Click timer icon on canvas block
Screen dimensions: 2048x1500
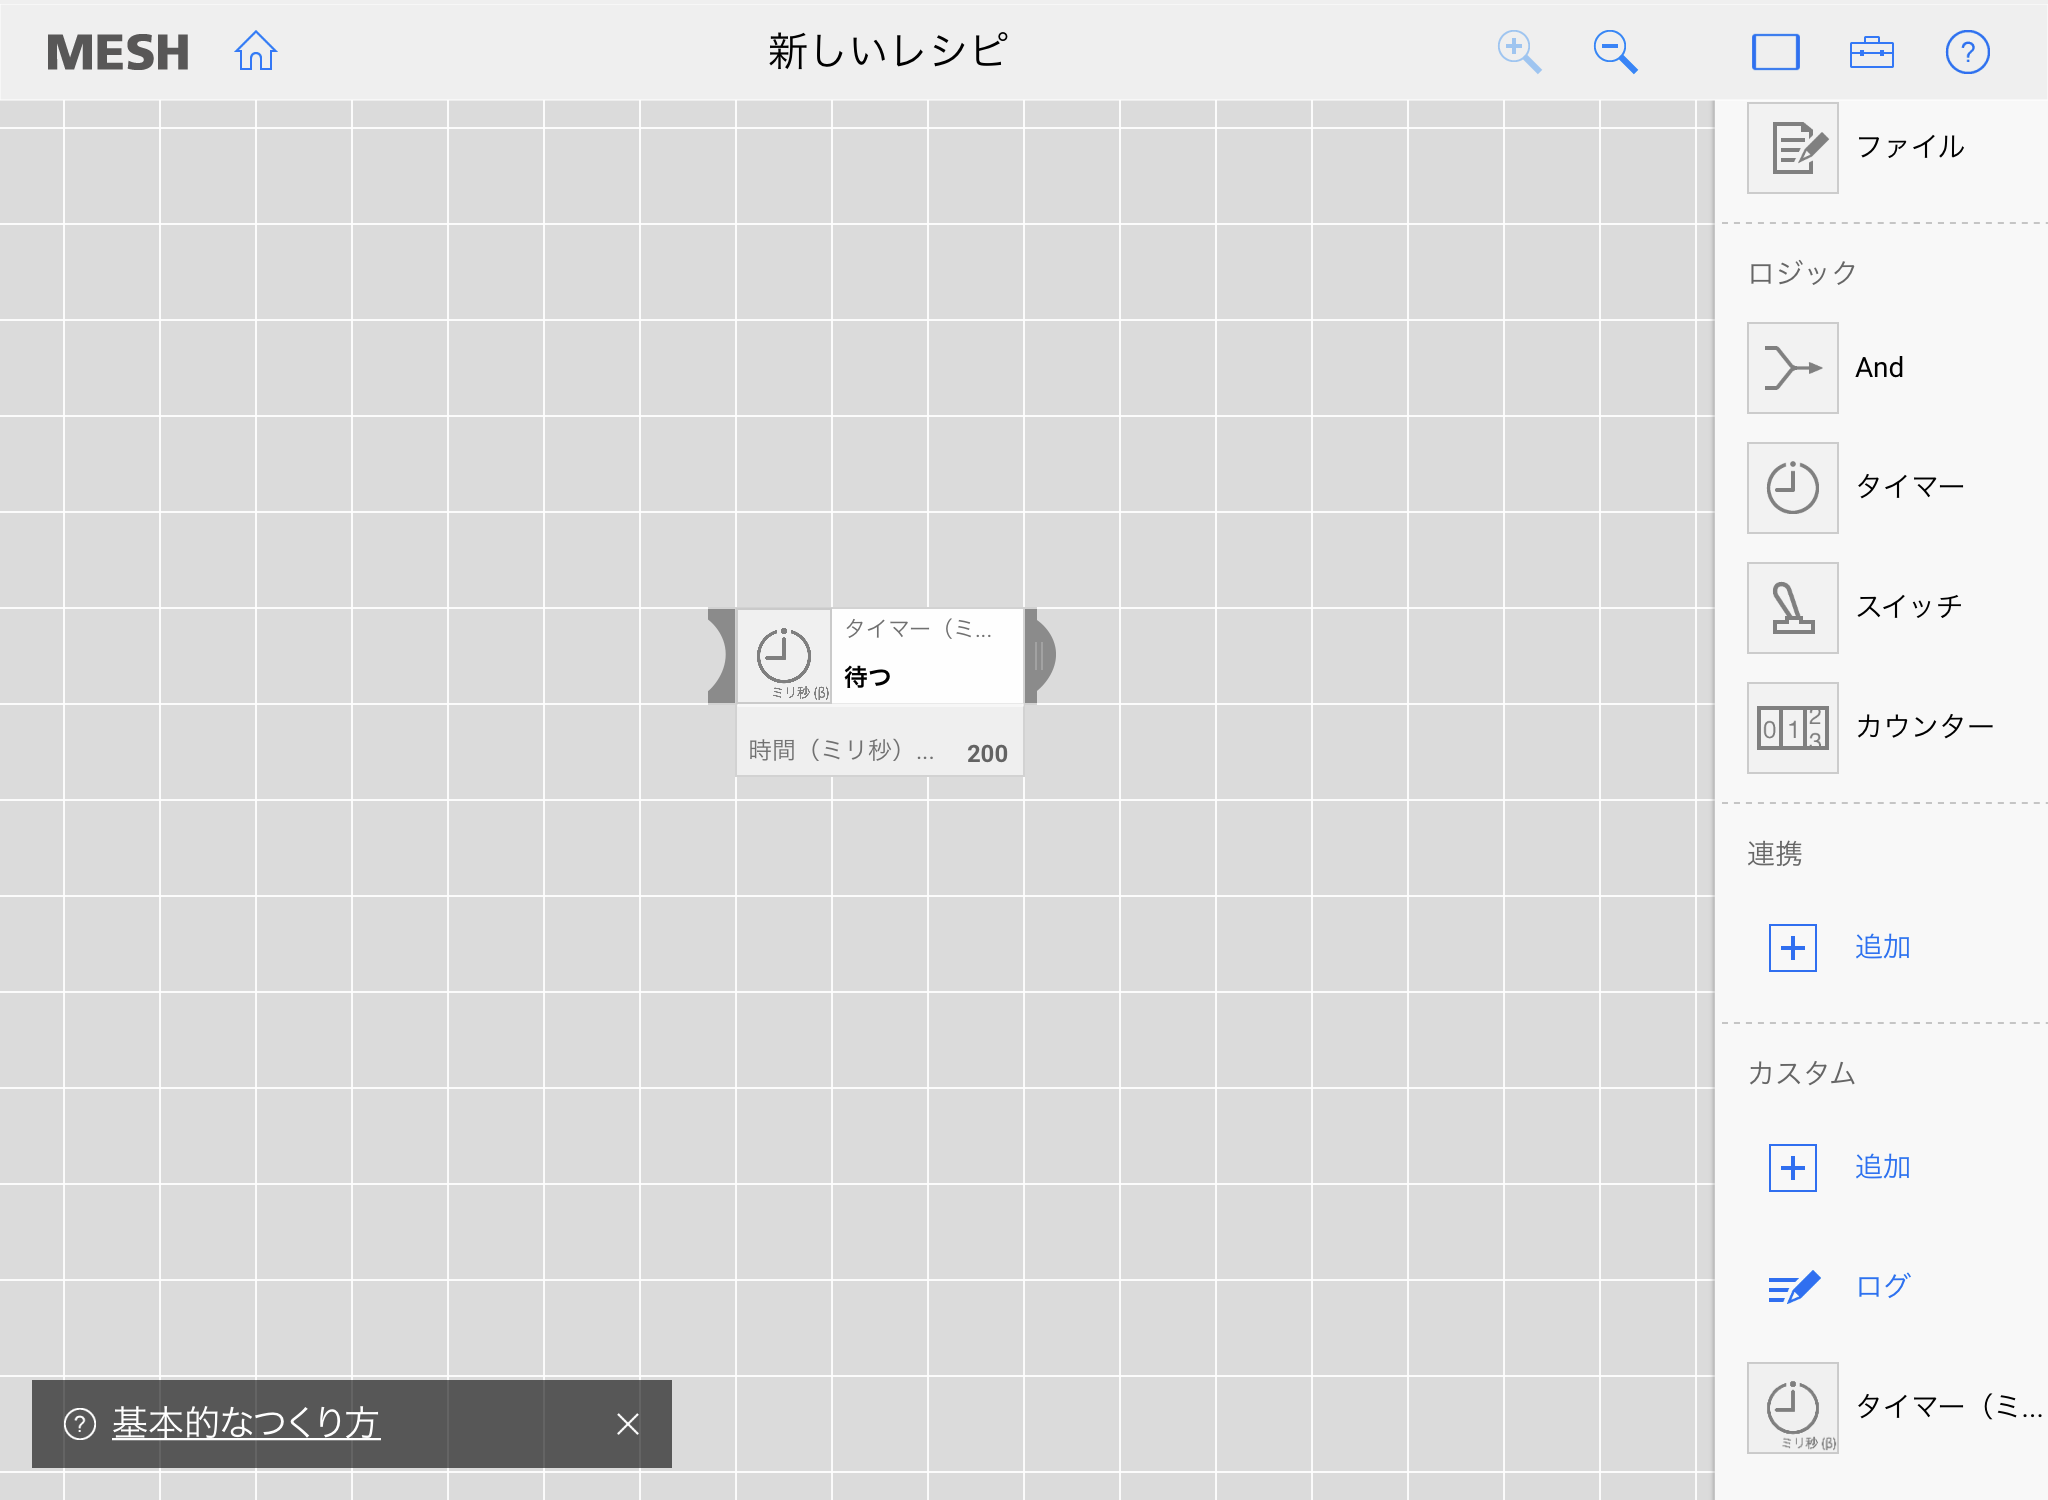pyautogui.click(x=784, y=656)
